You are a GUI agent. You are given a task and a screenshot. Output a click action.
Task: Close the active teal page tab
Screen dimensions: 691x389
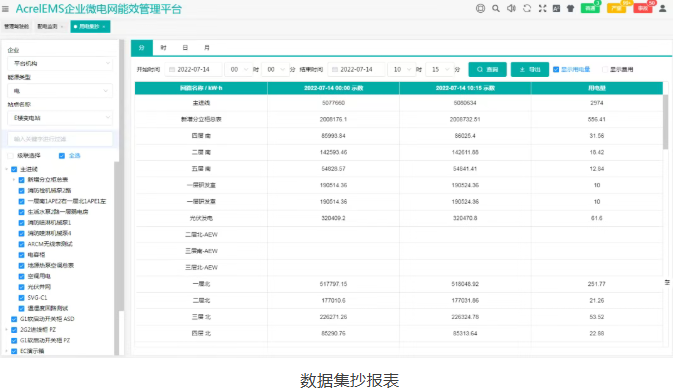click(x=104, y=27)
